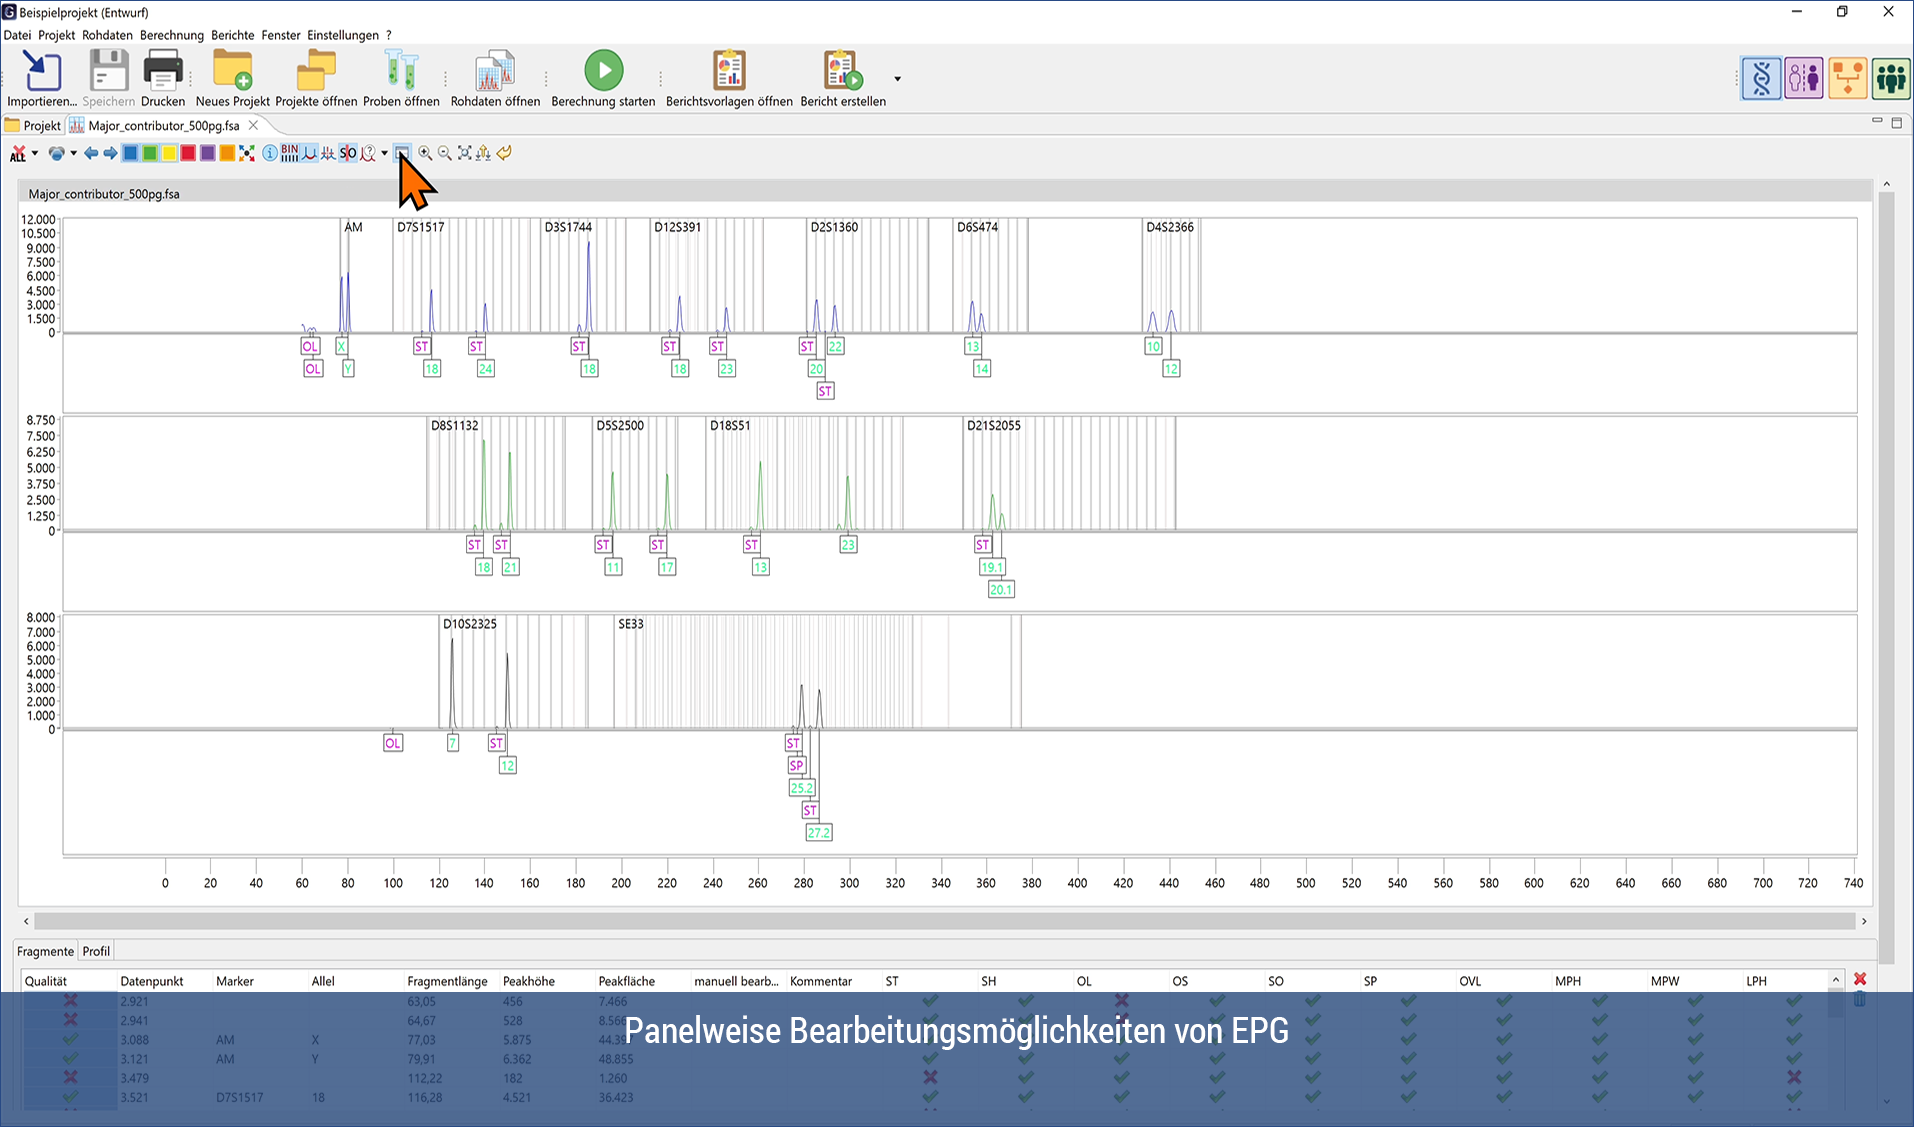Open the Fenster menu
The width and height of the screenshot is (1914, 1127).
pyautogui.click(x=281, y=35)
